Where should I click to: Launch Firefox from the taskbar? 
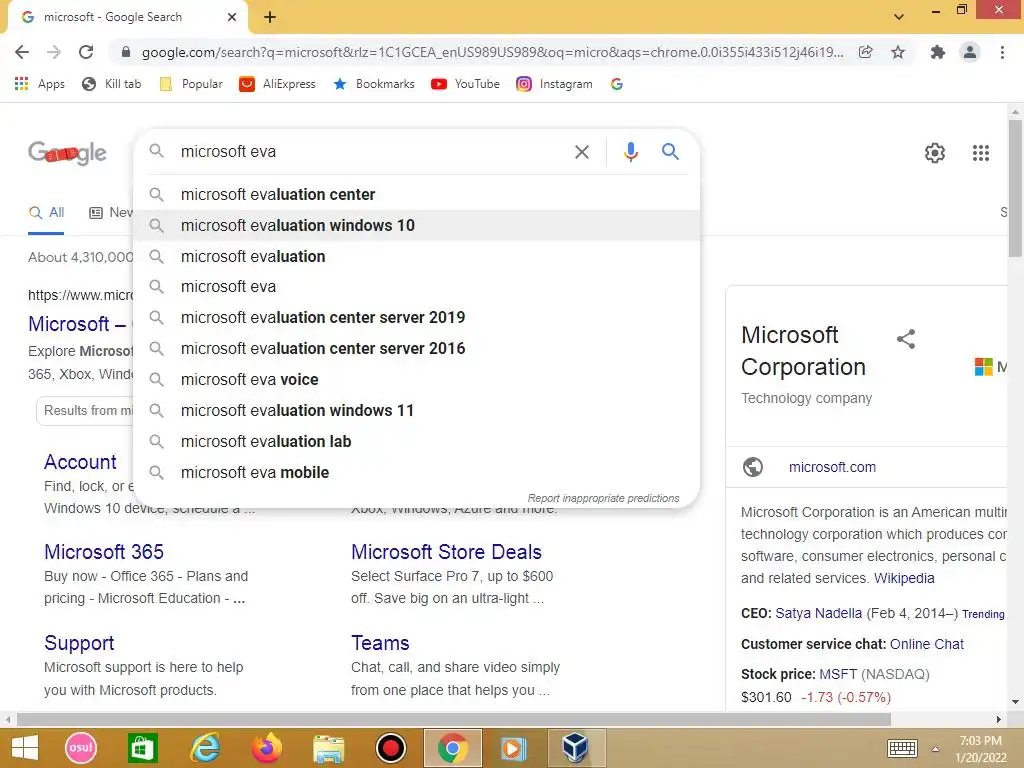(x=266, y=748)
